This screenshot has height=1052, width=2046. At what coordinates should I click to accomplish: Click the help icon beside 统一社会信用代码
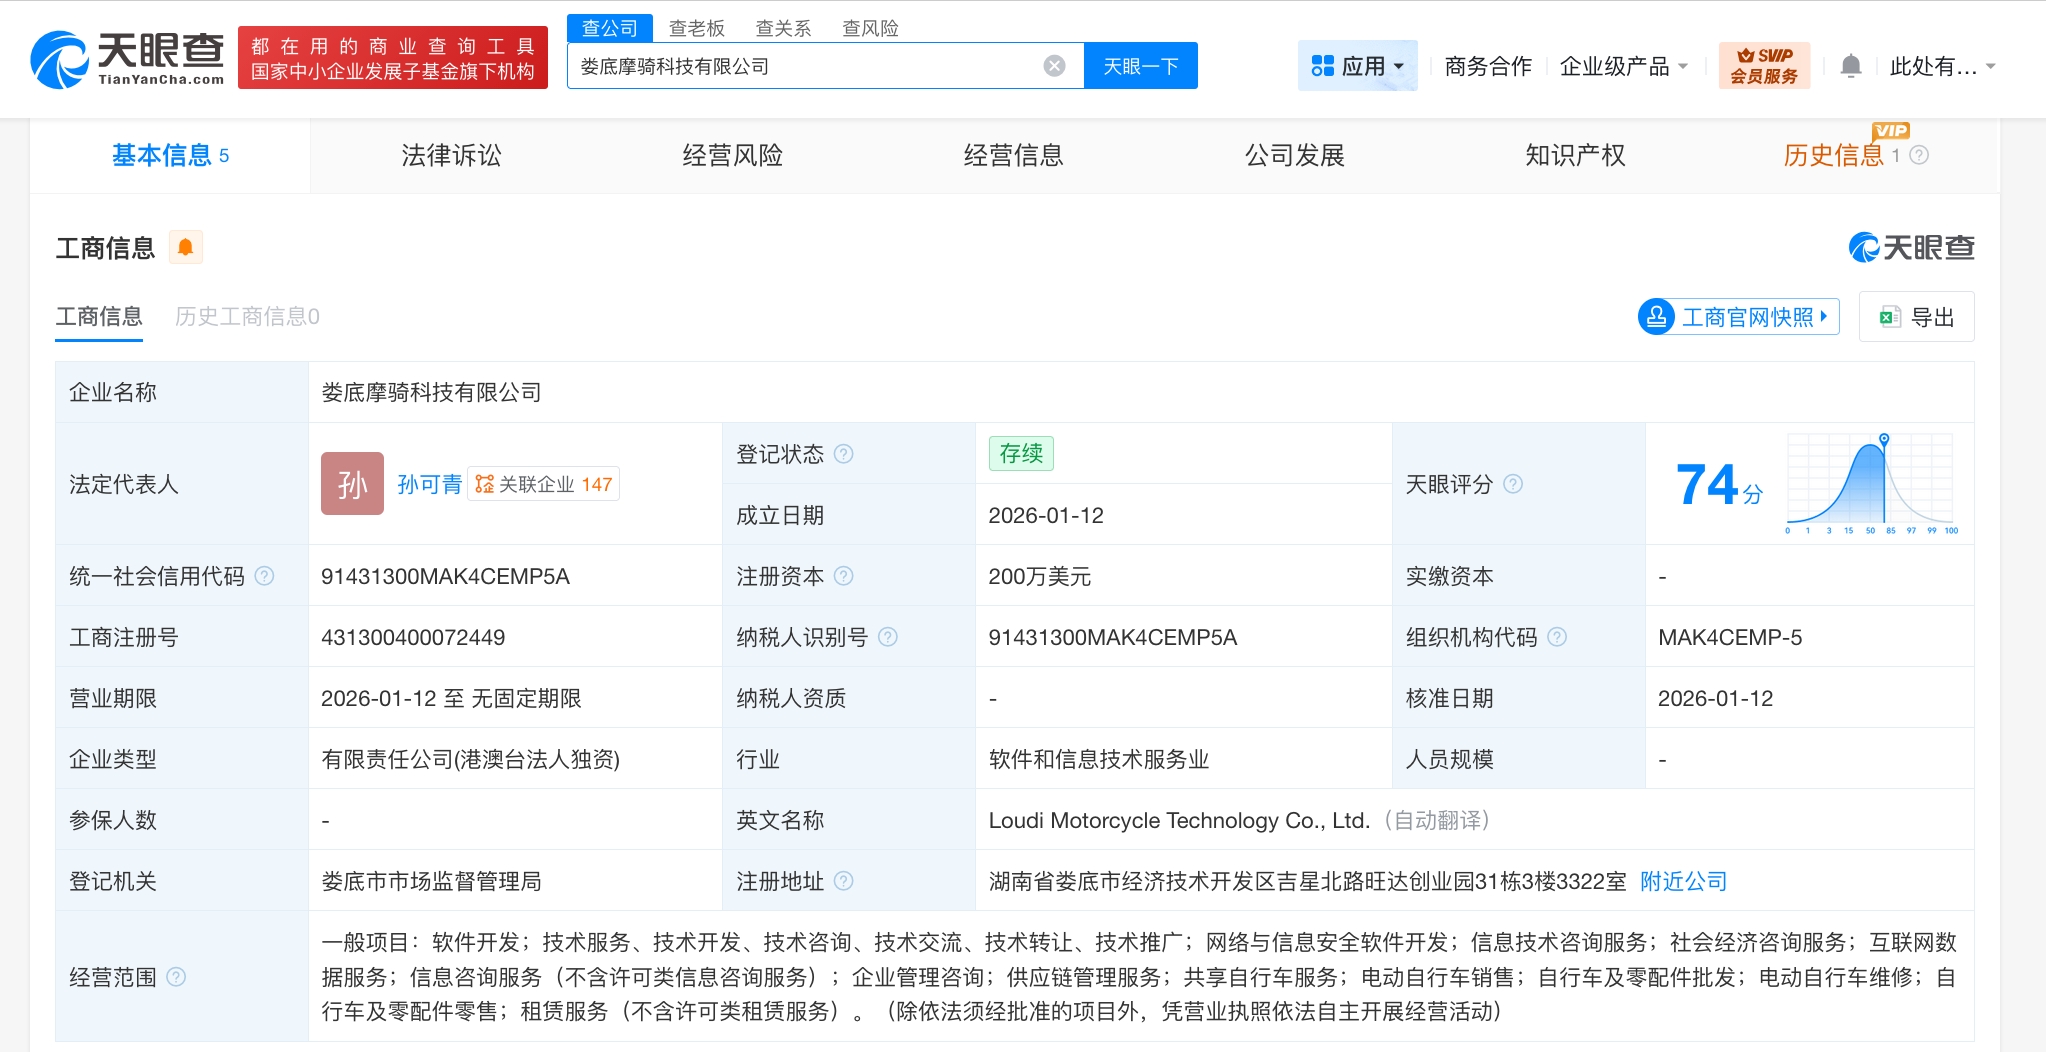[264, 576]
